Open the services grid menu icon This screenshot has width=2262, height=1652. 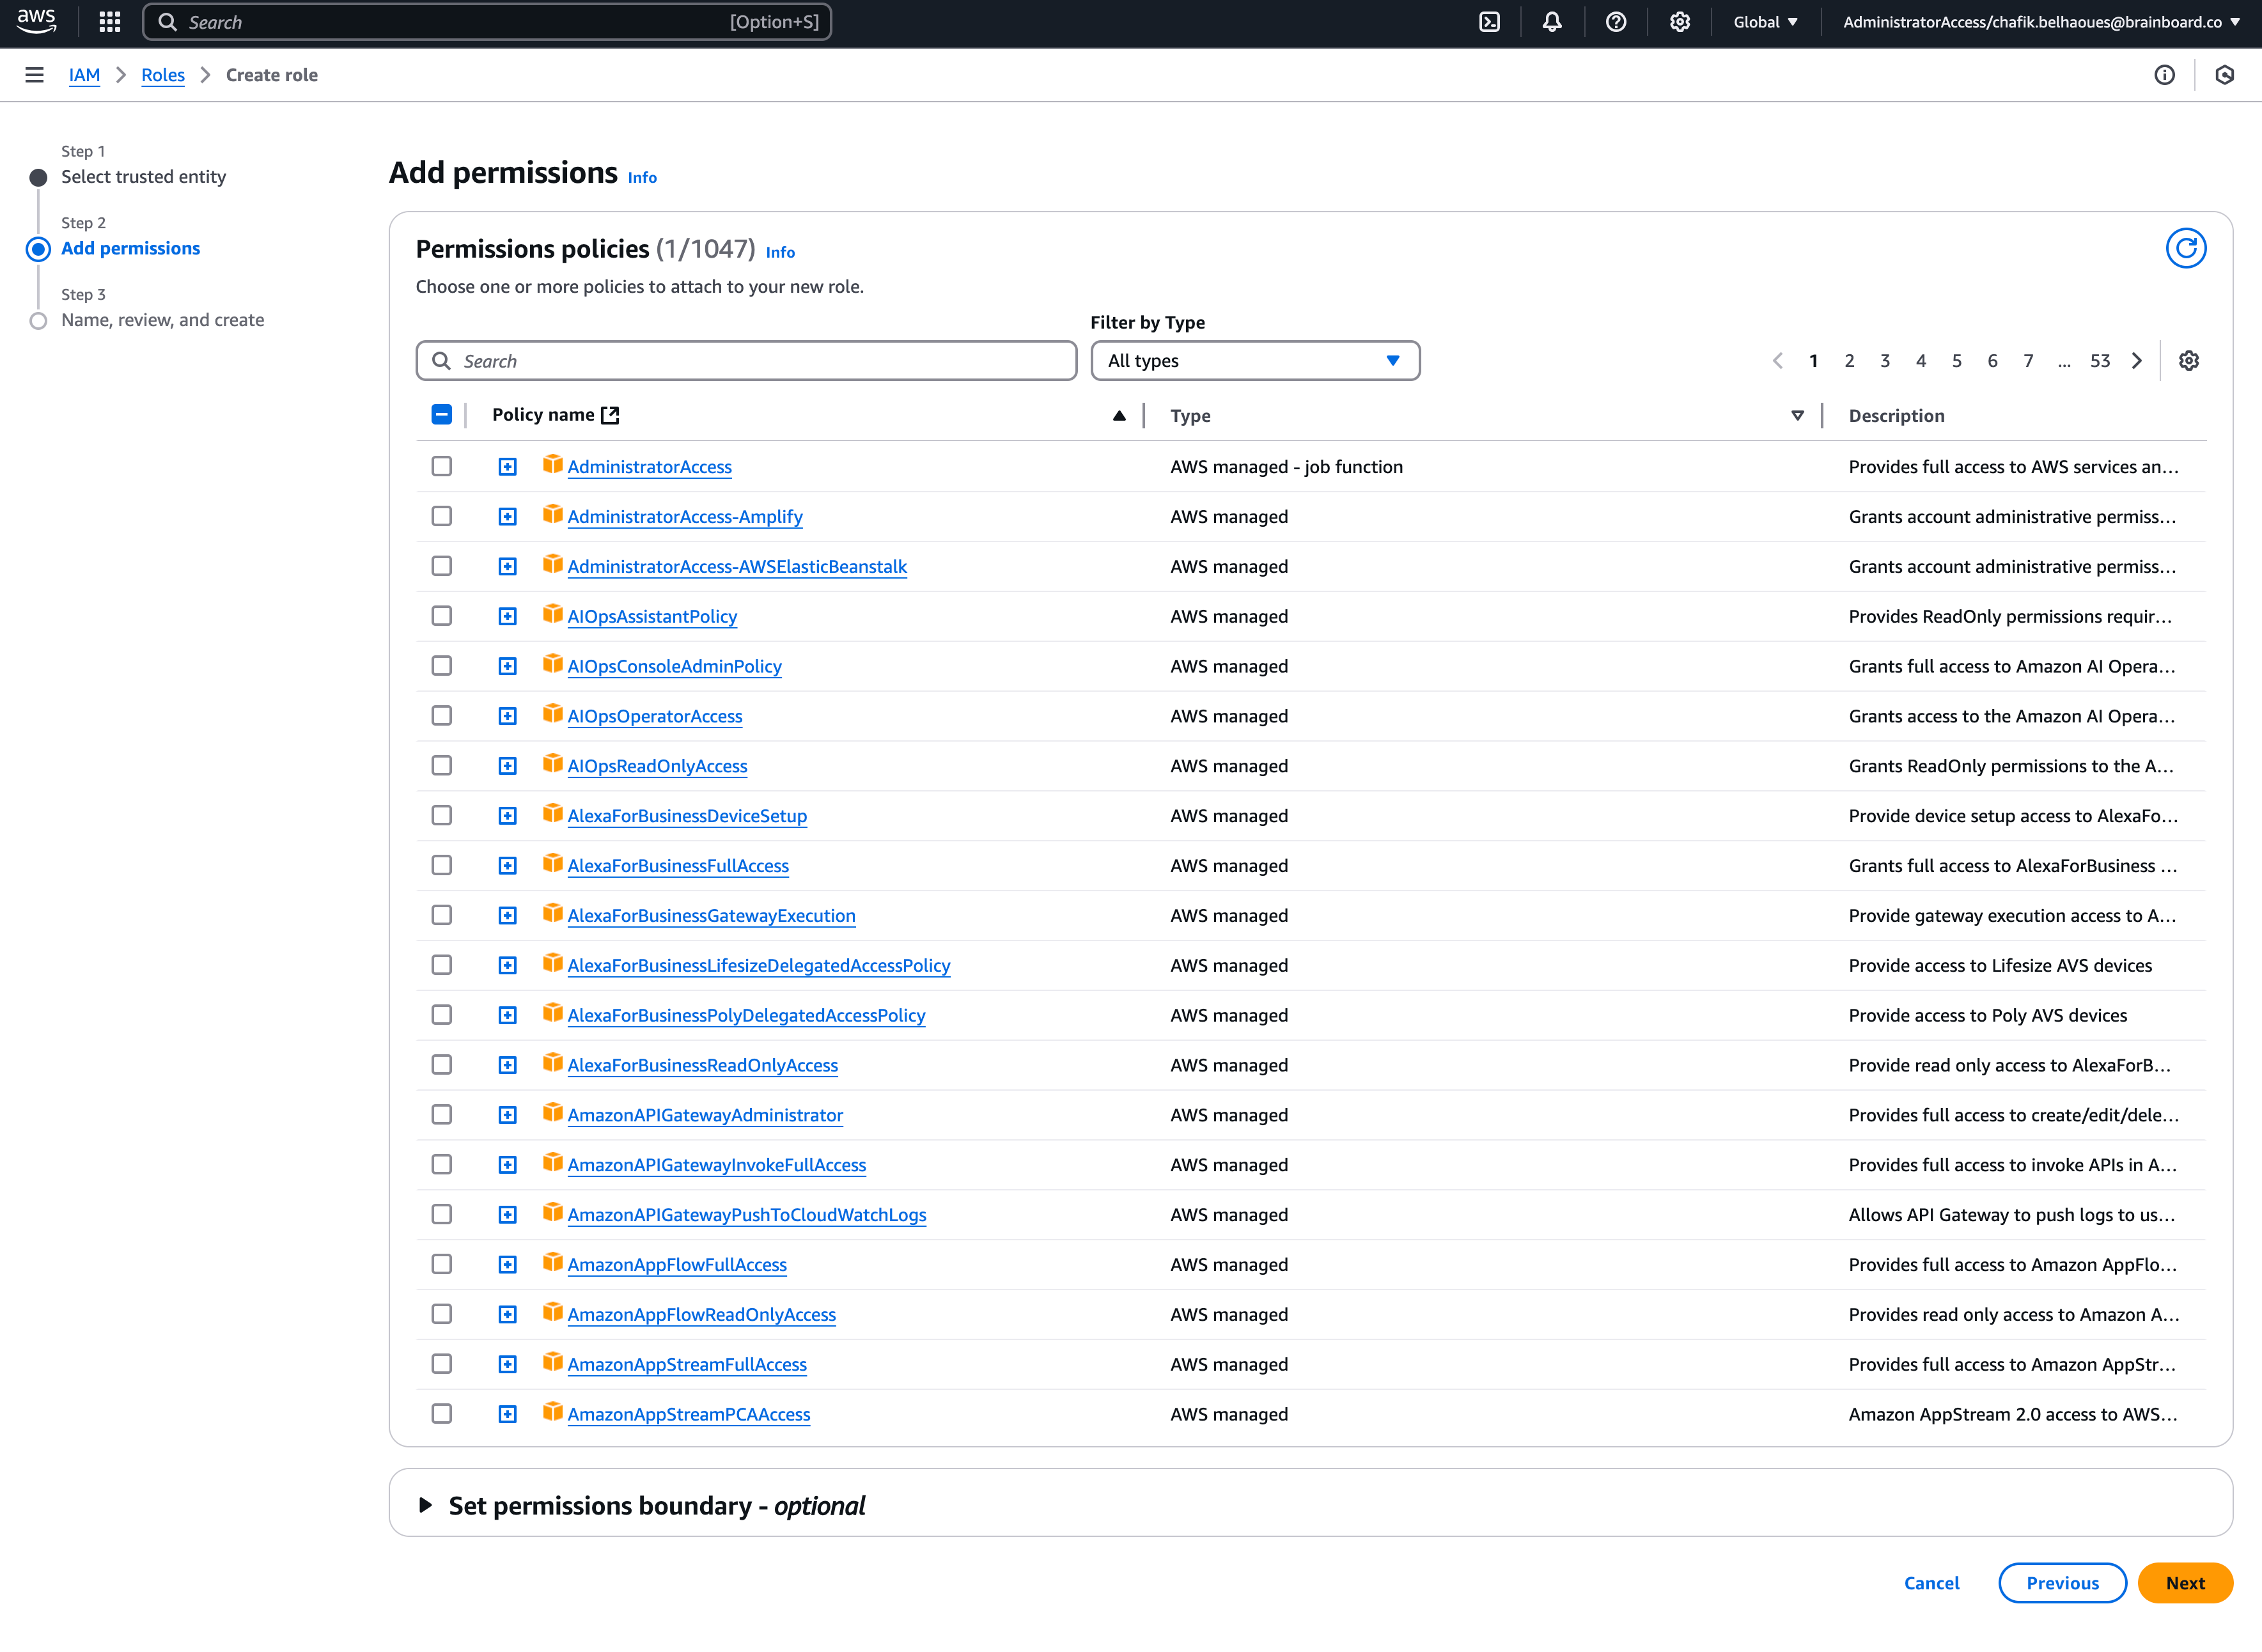tap(110, 22)
